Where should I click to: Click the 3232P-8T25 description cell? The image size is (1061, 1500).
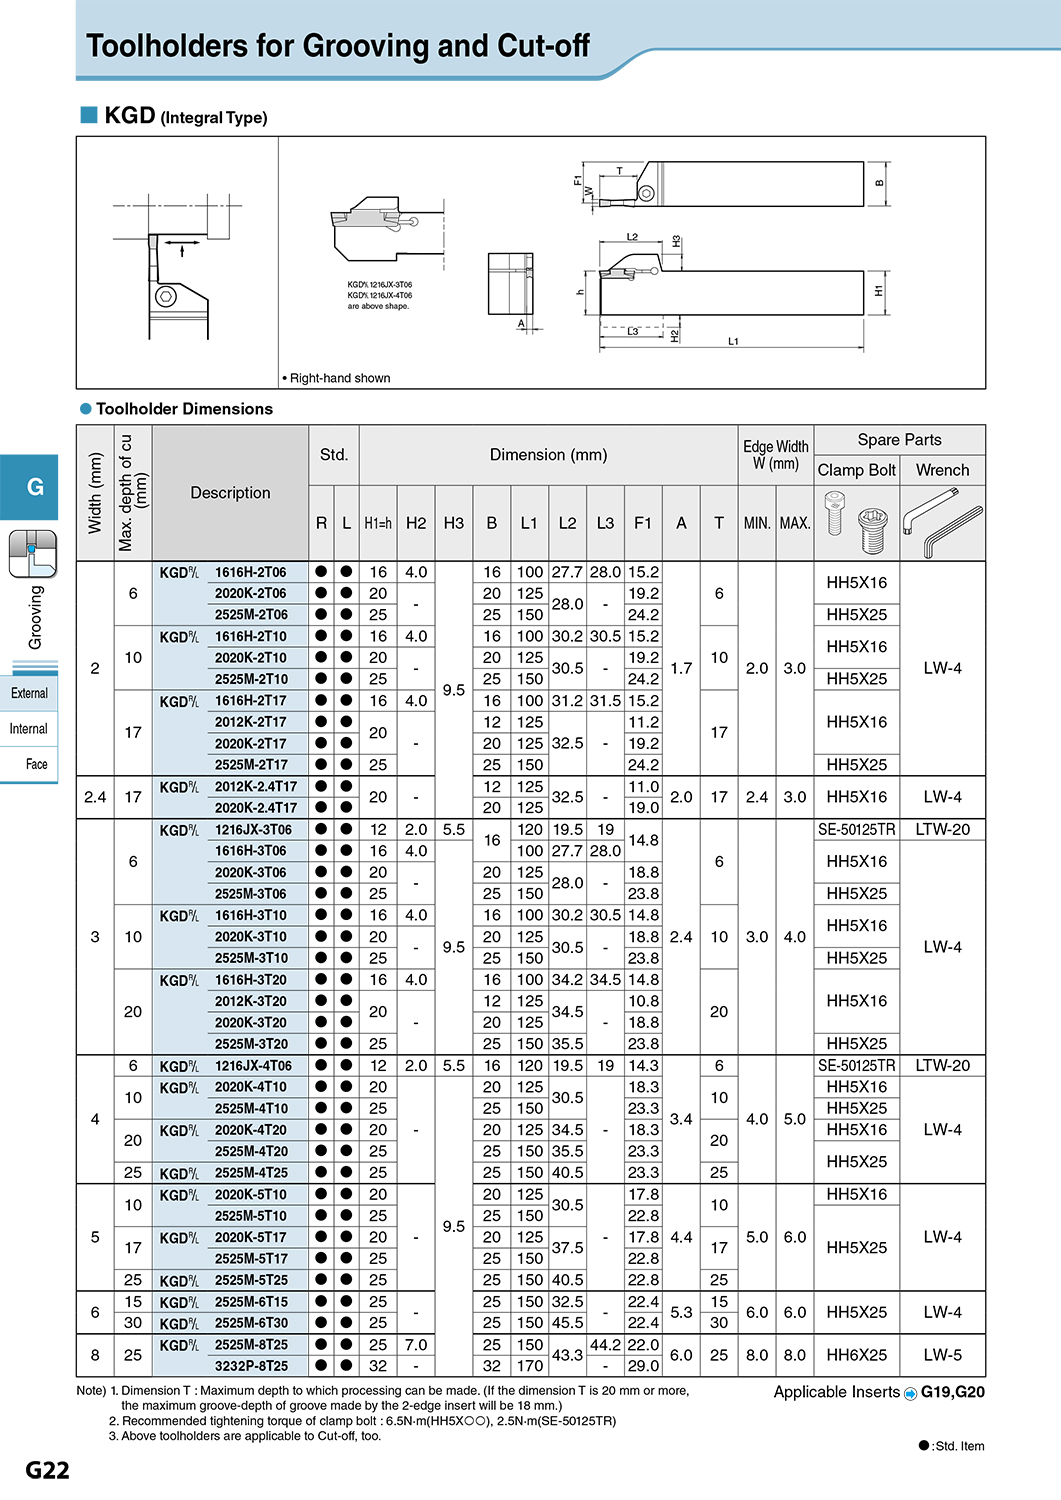point(251,1366)
